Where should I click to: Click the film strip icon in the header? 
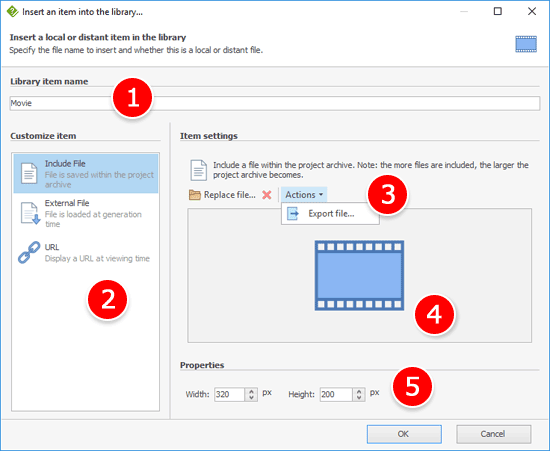point(526,44)
